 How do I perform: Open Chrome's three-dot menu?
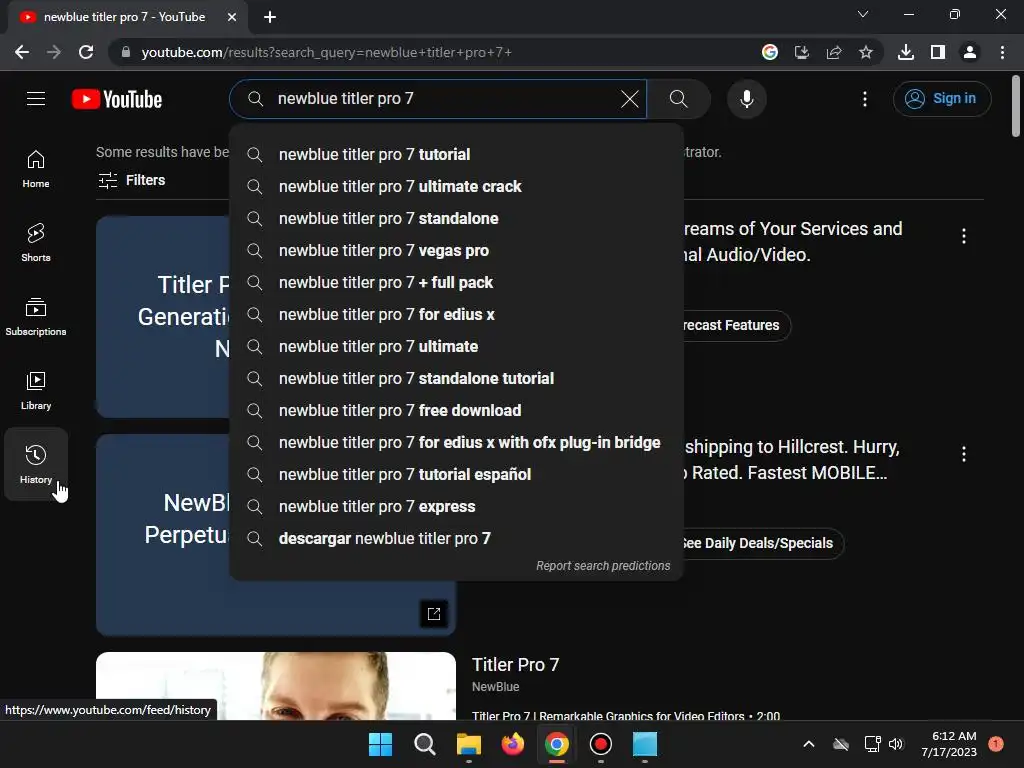point(1002,52)
